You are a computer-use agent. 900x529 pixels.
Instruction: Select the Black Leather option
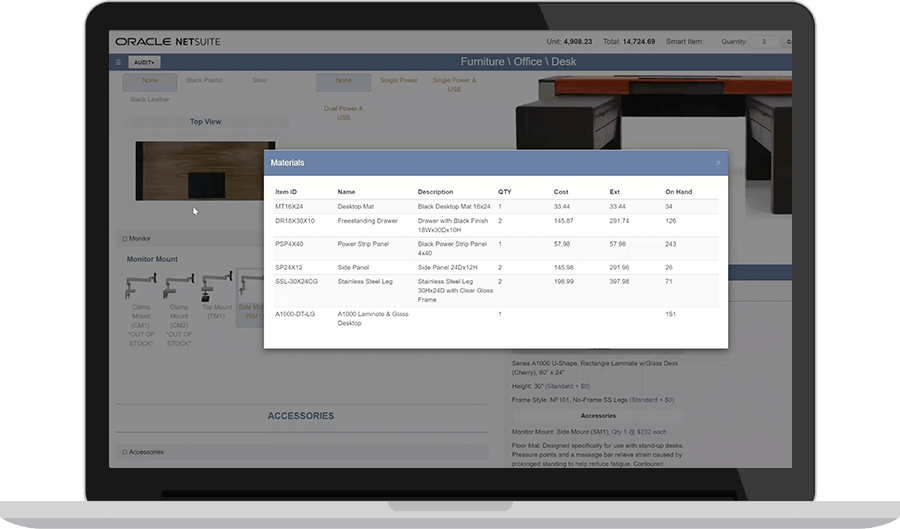tap(150, 99)
